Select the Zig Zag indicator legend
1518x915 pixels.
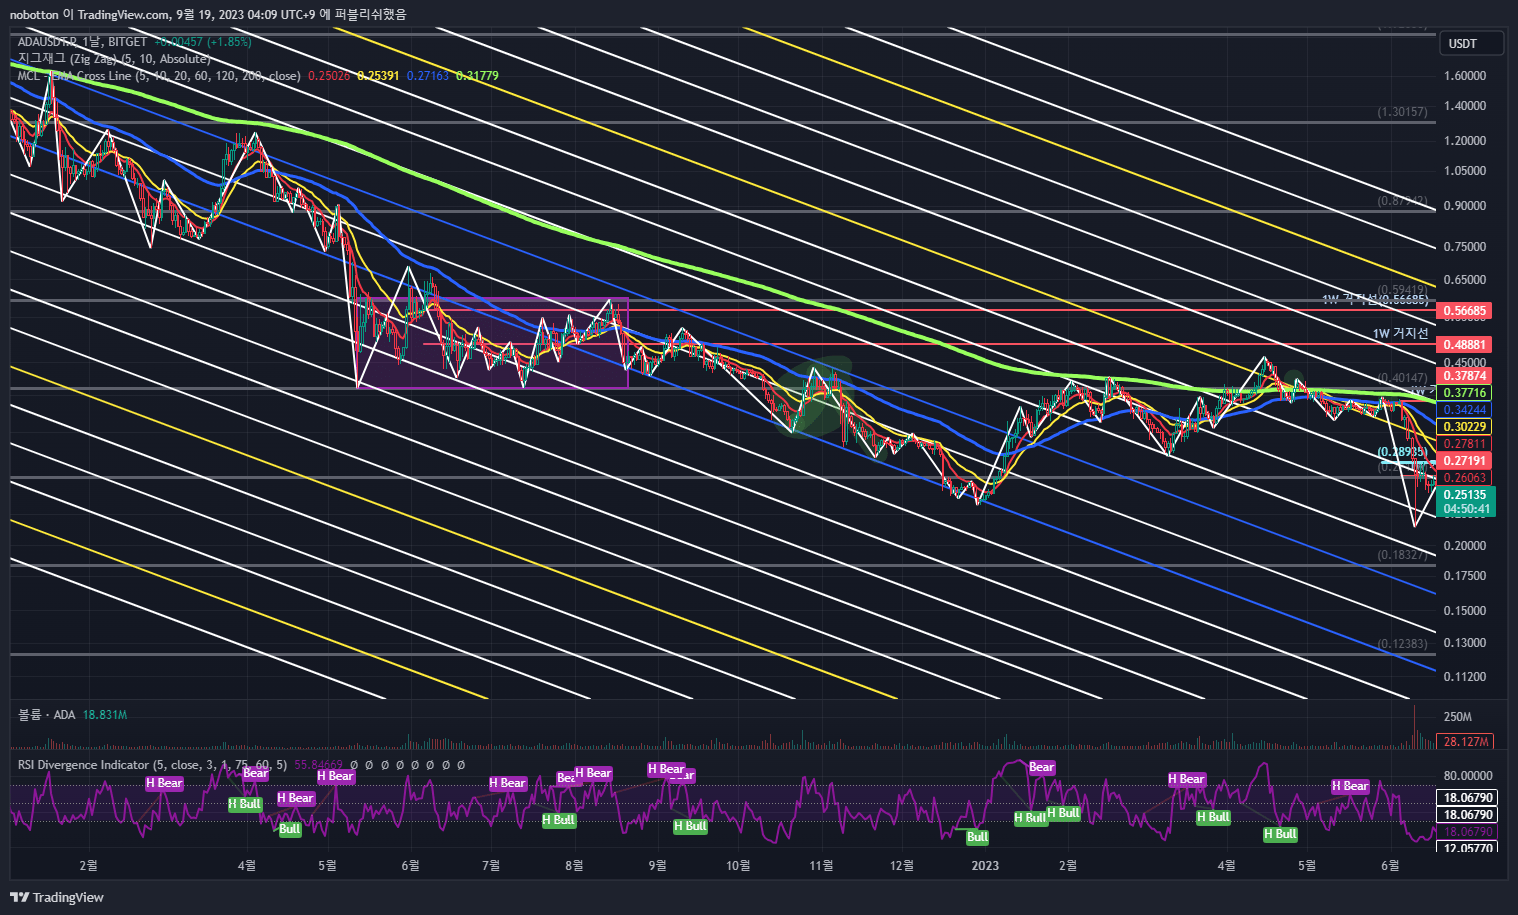click(114, 59)
